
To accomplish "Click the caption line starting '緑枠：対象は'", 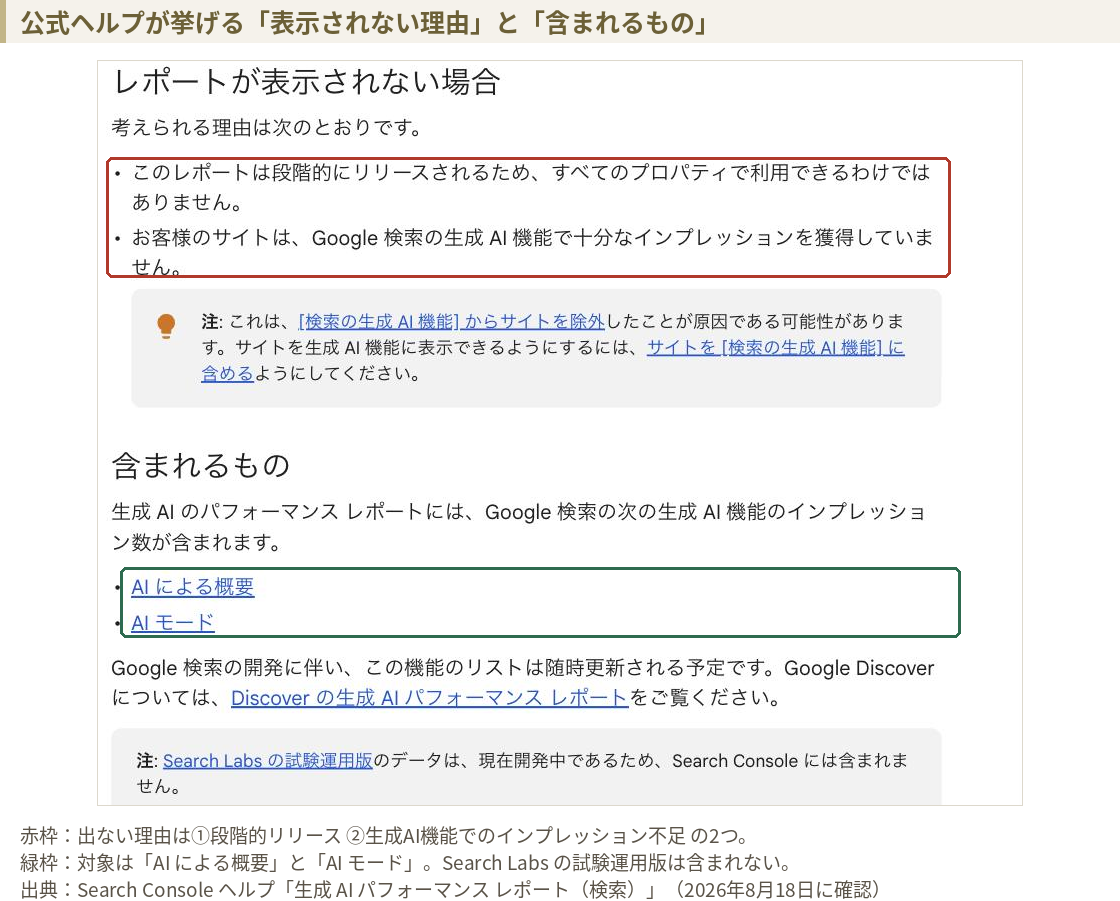I will [x=406, y=862].
